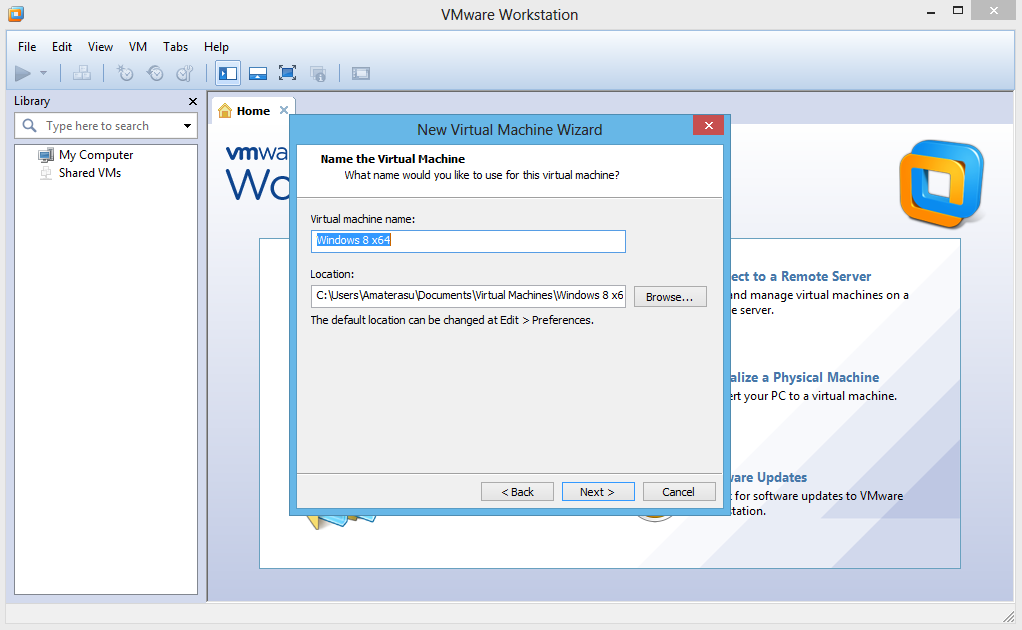
Task: Click the Browse... button
Action: pyautogui.click(x=670, y=297)
